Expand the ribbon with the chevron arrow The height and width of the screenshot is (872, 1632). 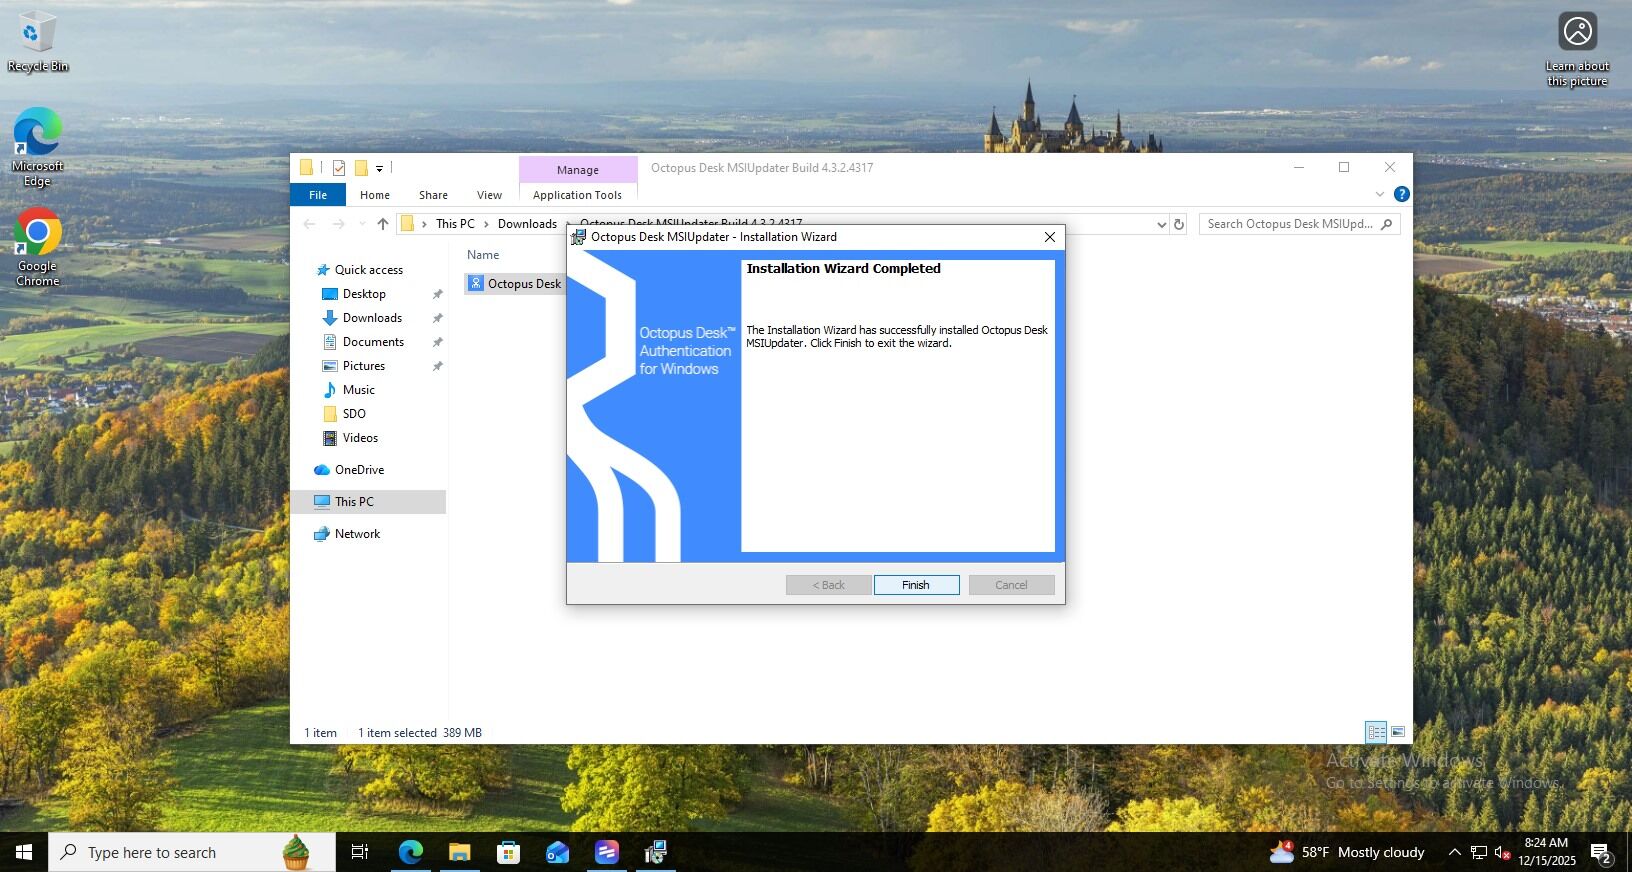tap(1380, 194)
